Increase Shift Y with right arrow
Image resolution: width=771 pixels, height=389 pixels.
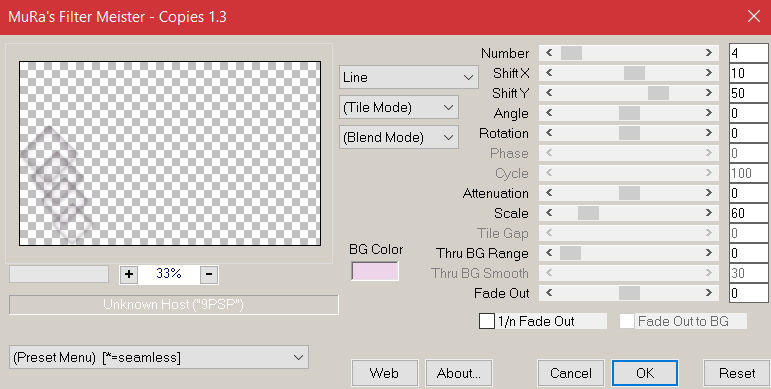point(709,93)
